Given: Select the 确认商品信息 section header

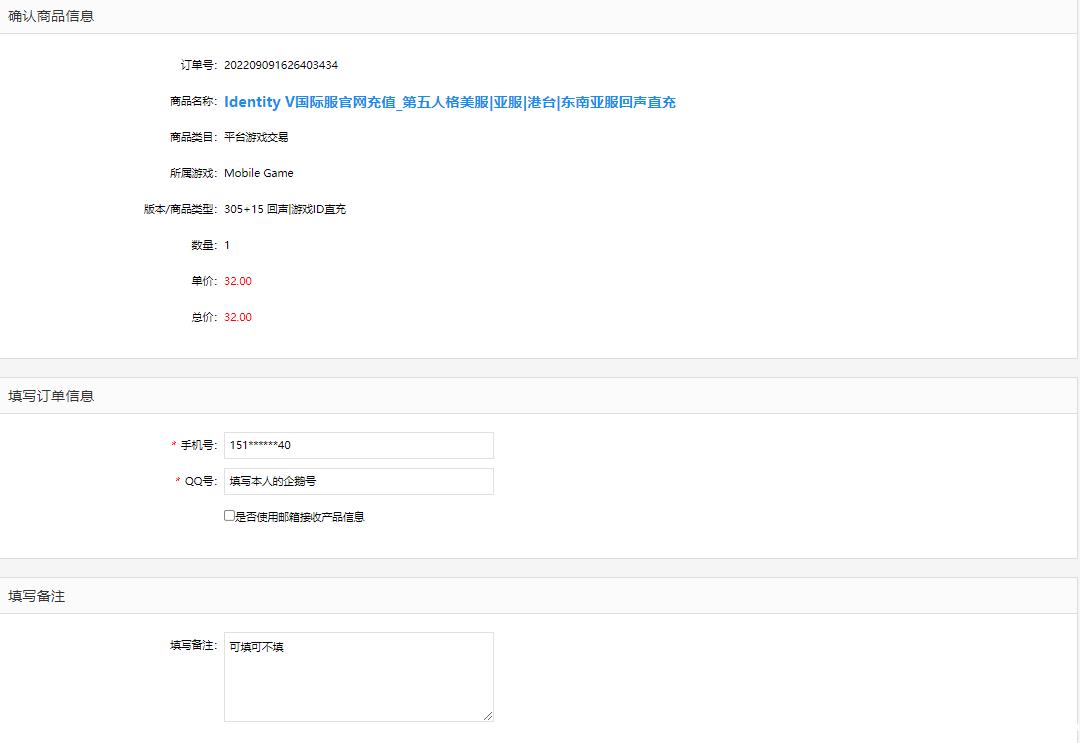Looking at the screenshot, I should [51, 16].
